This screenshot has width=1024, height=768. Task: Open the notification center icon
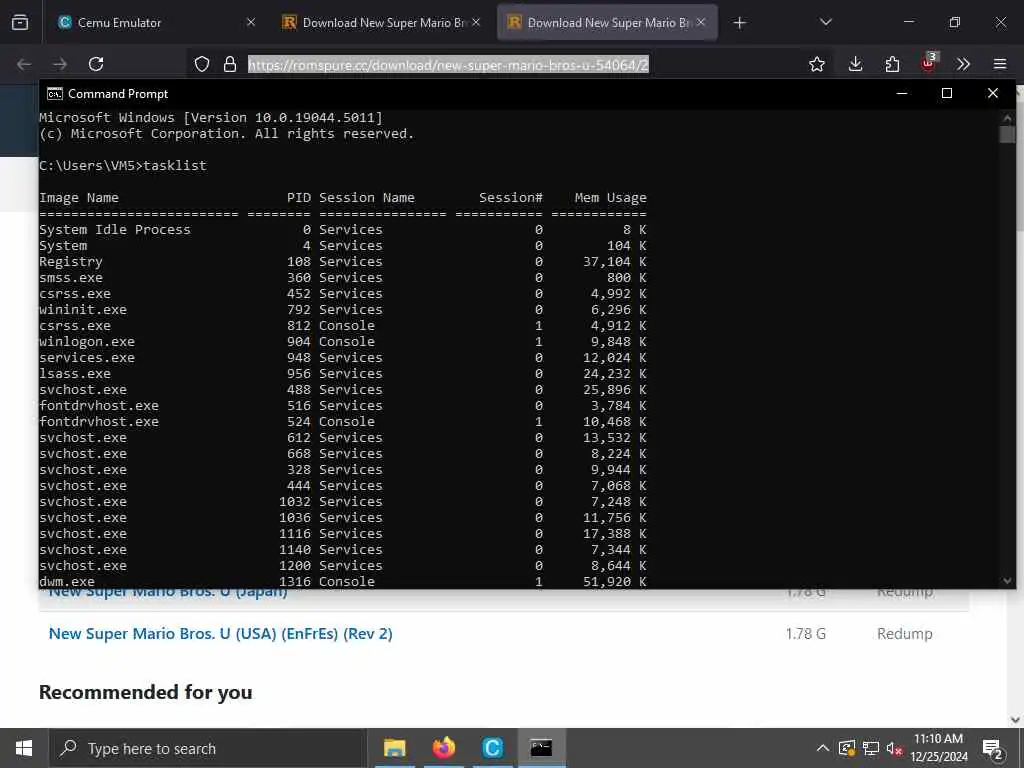[x=993, y=749]
